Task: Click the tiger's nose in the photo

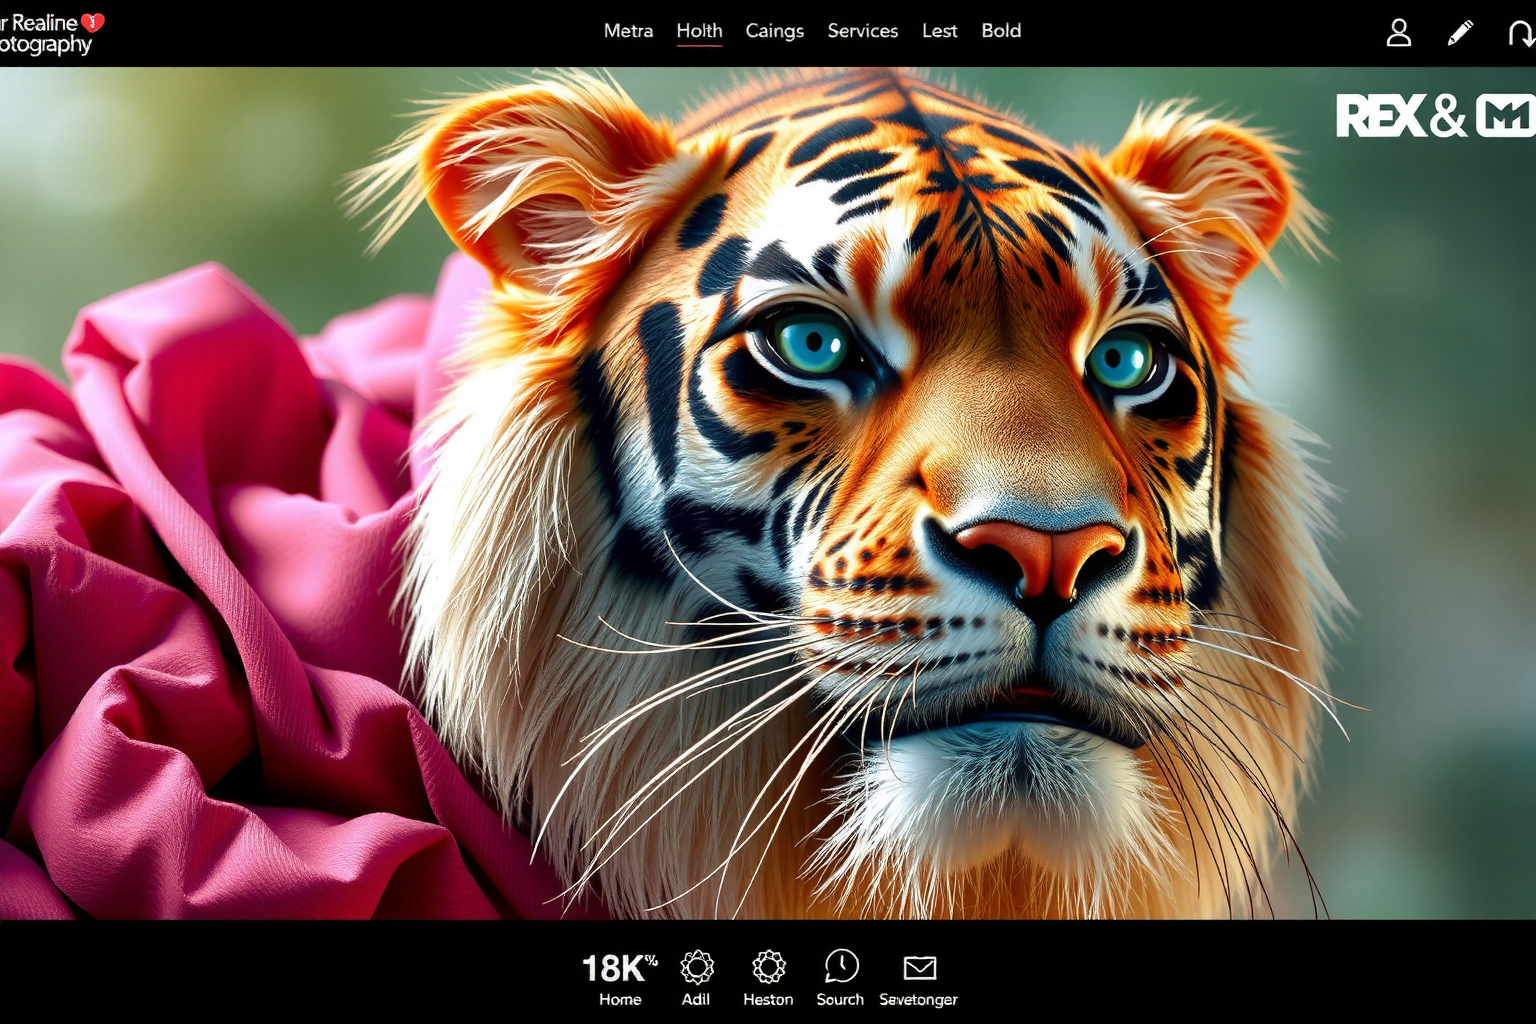Action: point(1040,555)
